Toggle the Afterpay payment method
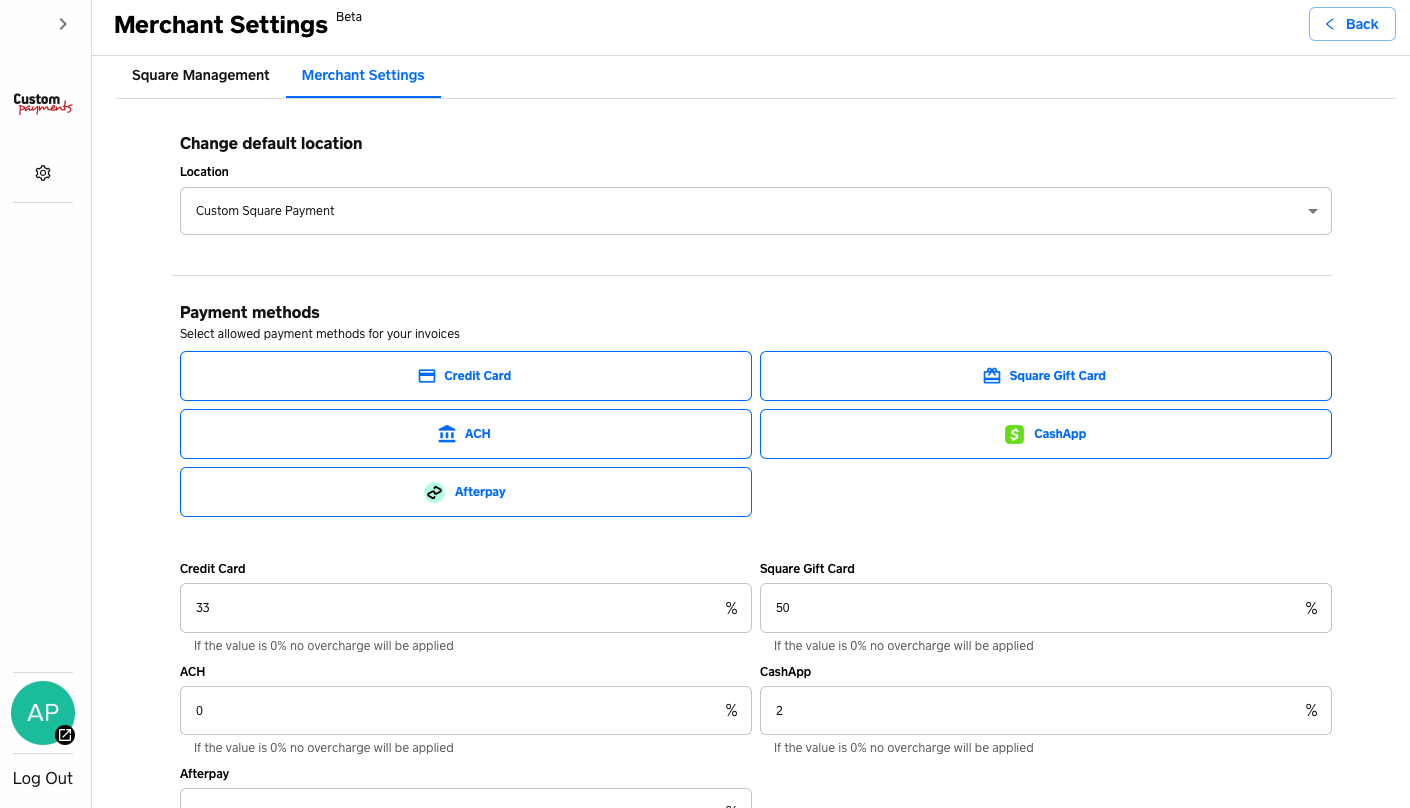This screenshot has height=808, width=1410. (465, 492)
